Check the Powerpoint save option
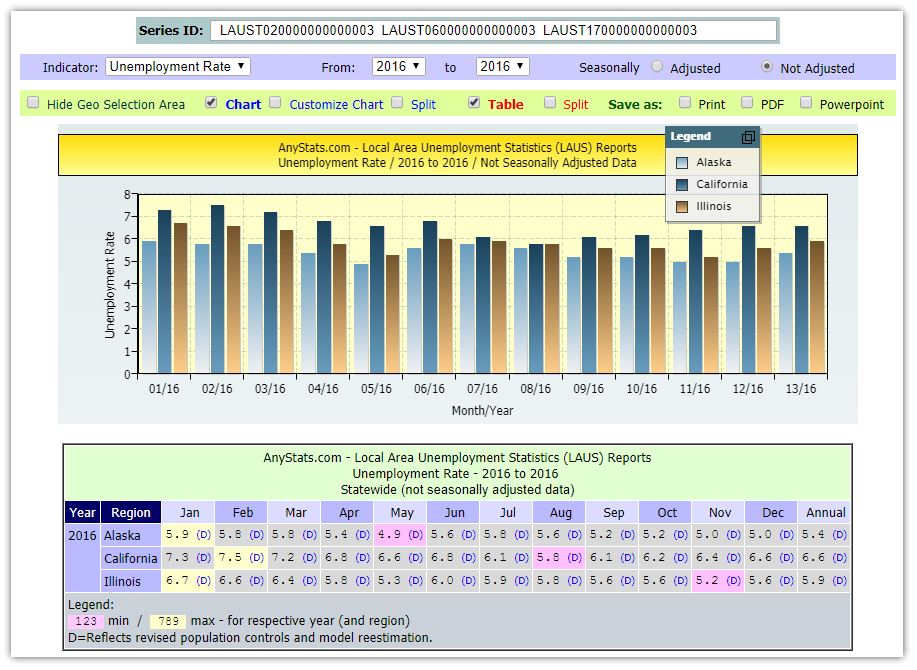 pos(806,103)
